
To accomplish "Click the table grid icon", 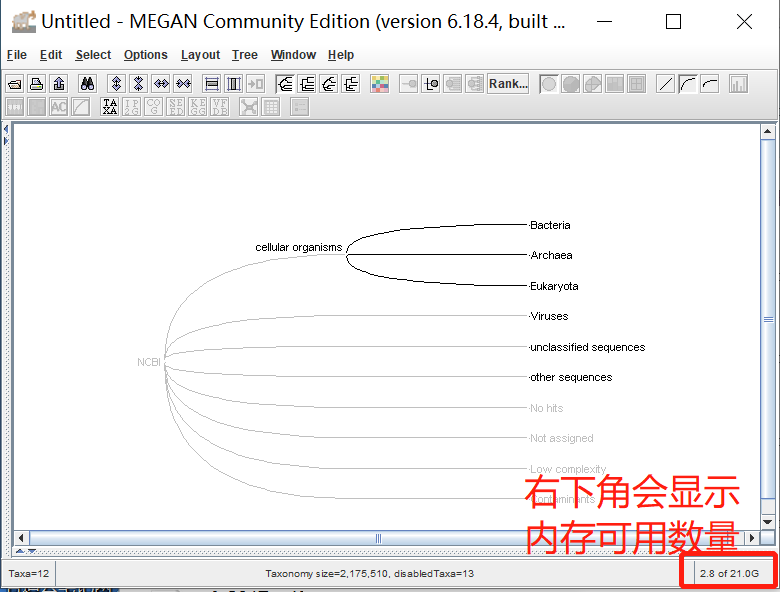I will 271,106.
